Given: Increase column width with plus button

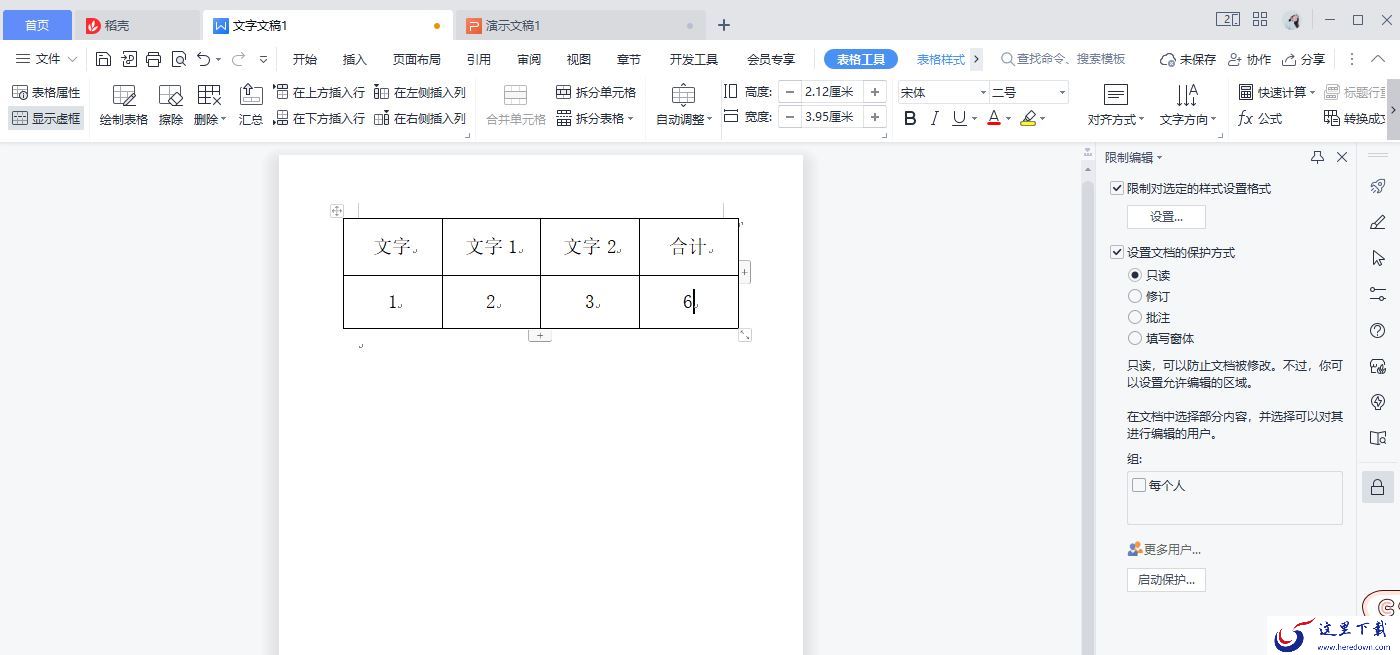Looking at the screenshot, I should 875,117.
